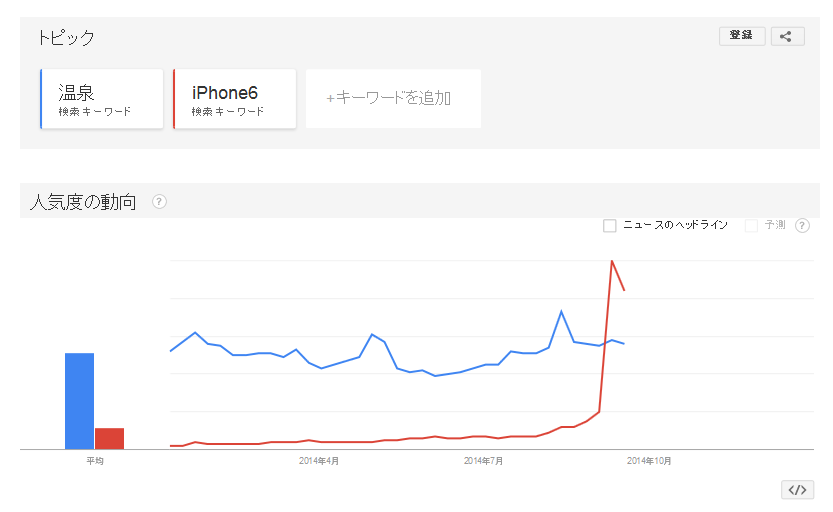Click the red line peak point
This screenshot has width=833, height=512.
pyautogui.click(x=612, y=261)
